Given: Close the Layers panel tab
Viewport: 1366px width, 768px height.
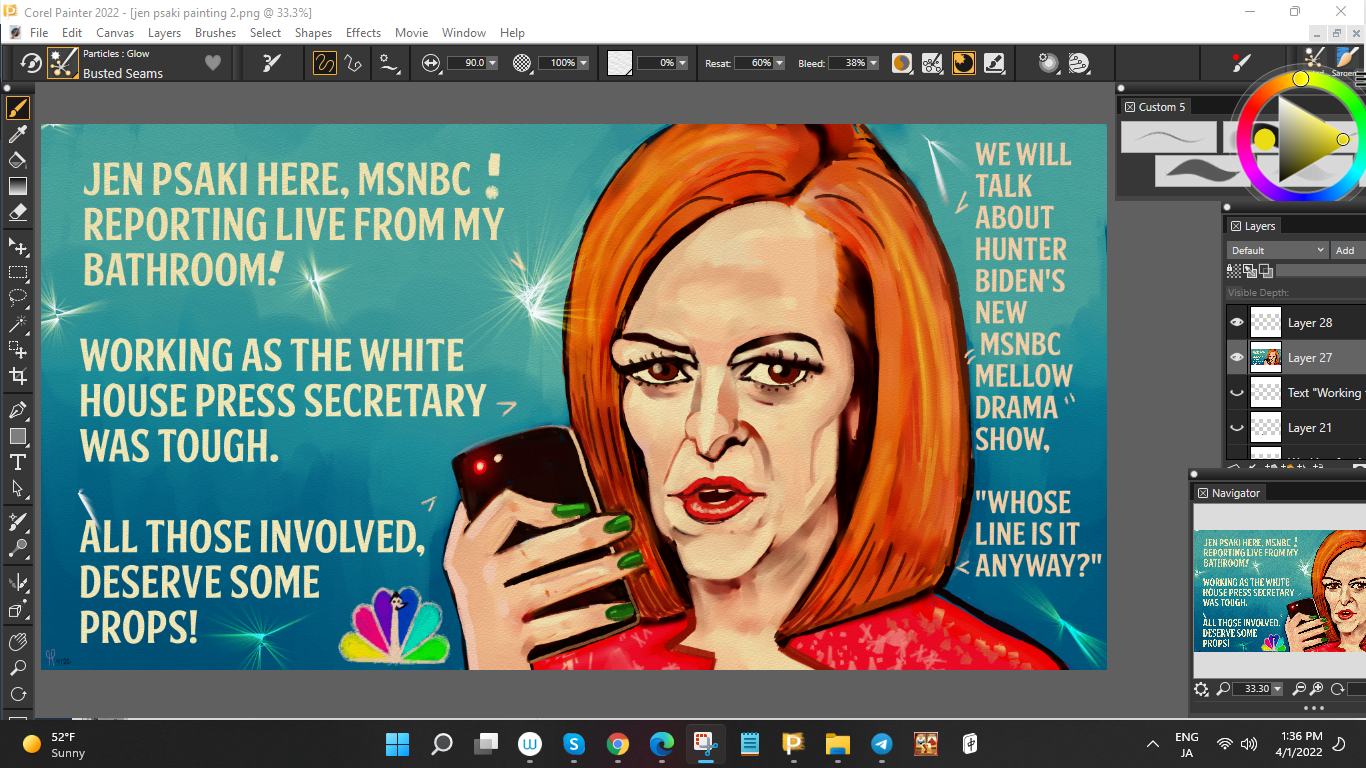Looking at the screenshot, I should (1236, 226).
